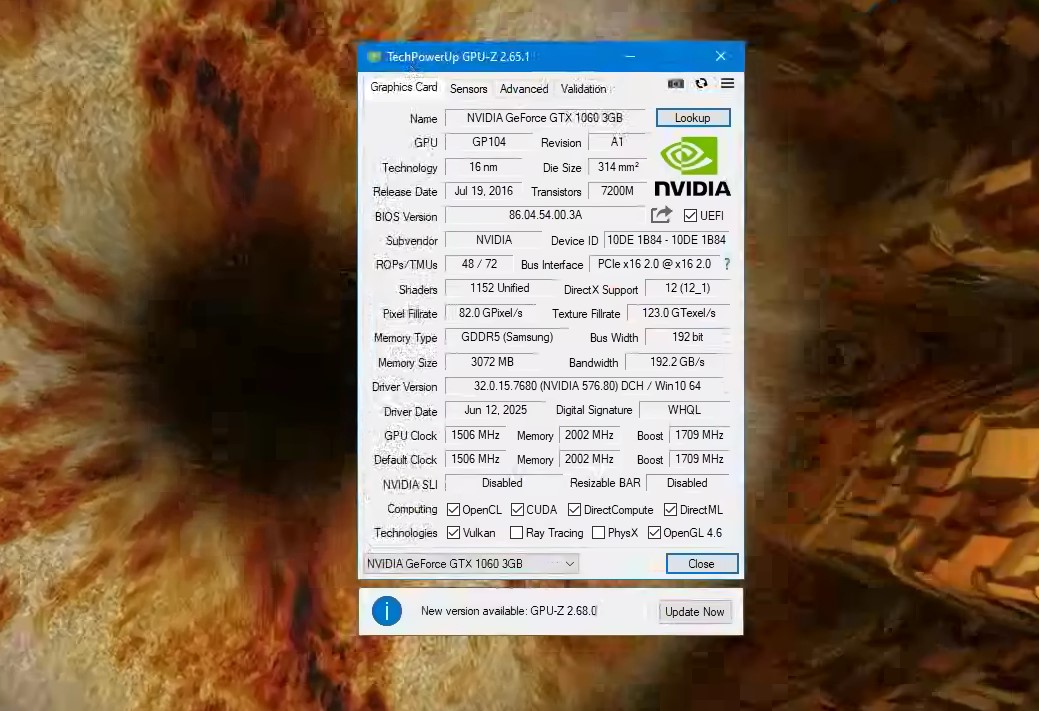Open the hamburger menu icon

727,84
